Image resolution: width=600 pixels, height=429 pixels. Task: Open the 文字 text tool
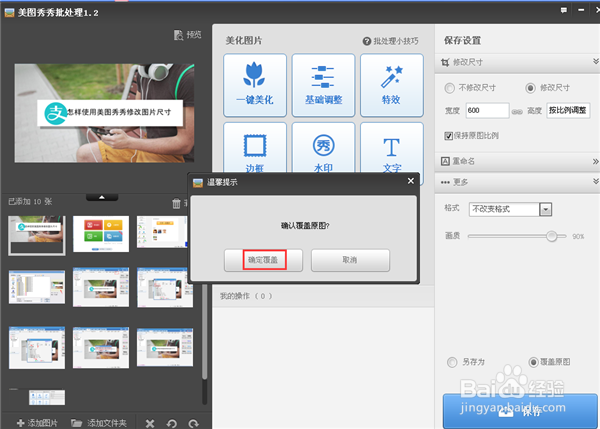point(391,148)
